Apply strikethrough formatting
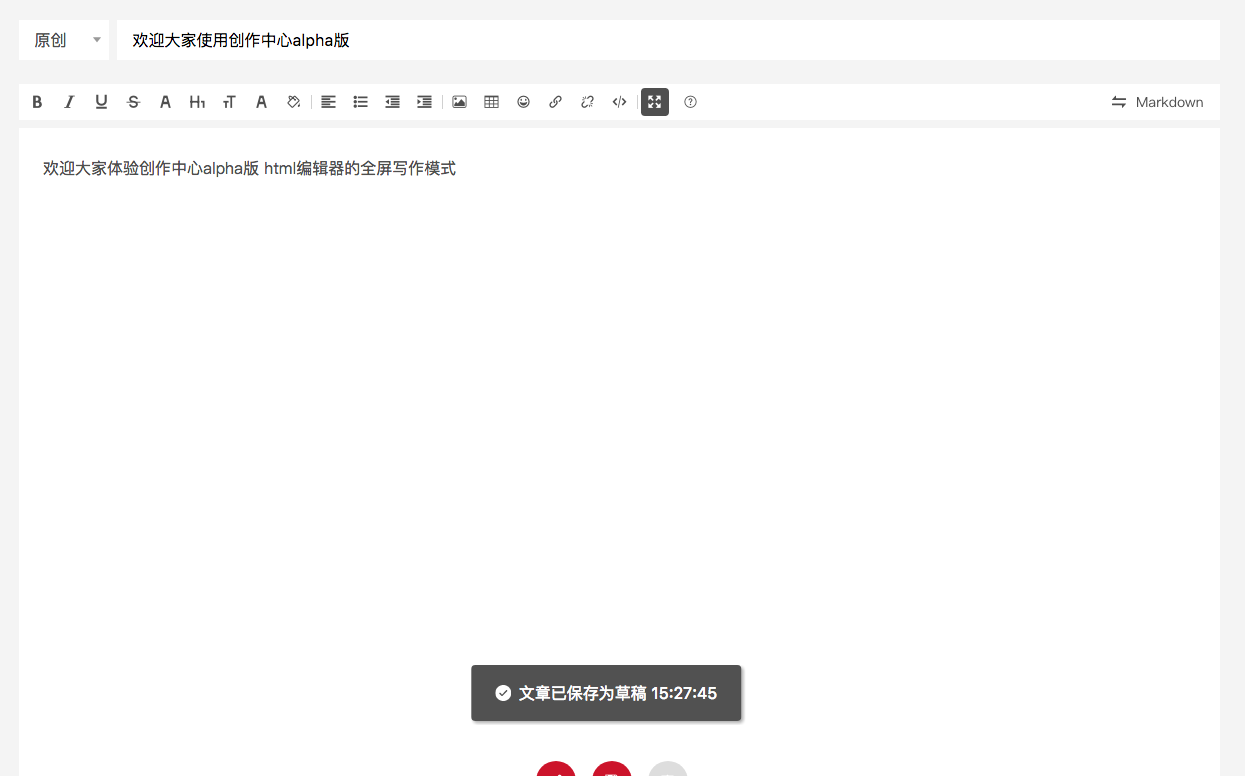The height and width of the screenshot is (776, 1245). [133, 102]
